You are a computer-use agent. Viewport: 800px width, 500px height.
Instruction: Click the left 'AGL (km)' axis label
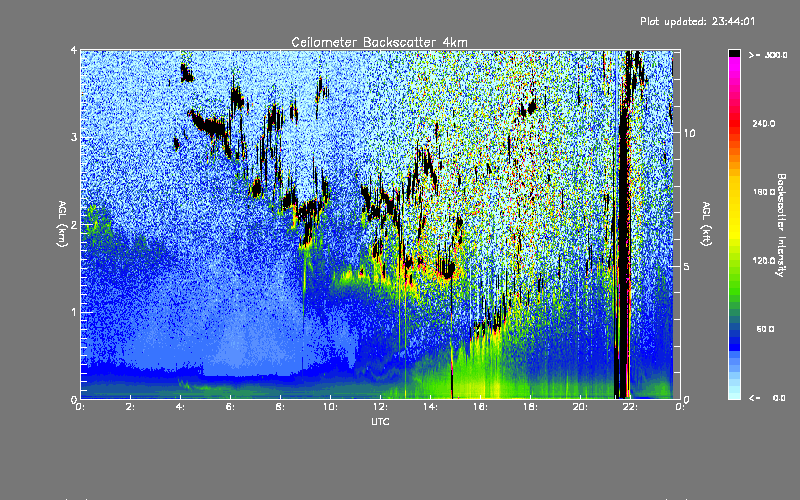click(62, 224)
